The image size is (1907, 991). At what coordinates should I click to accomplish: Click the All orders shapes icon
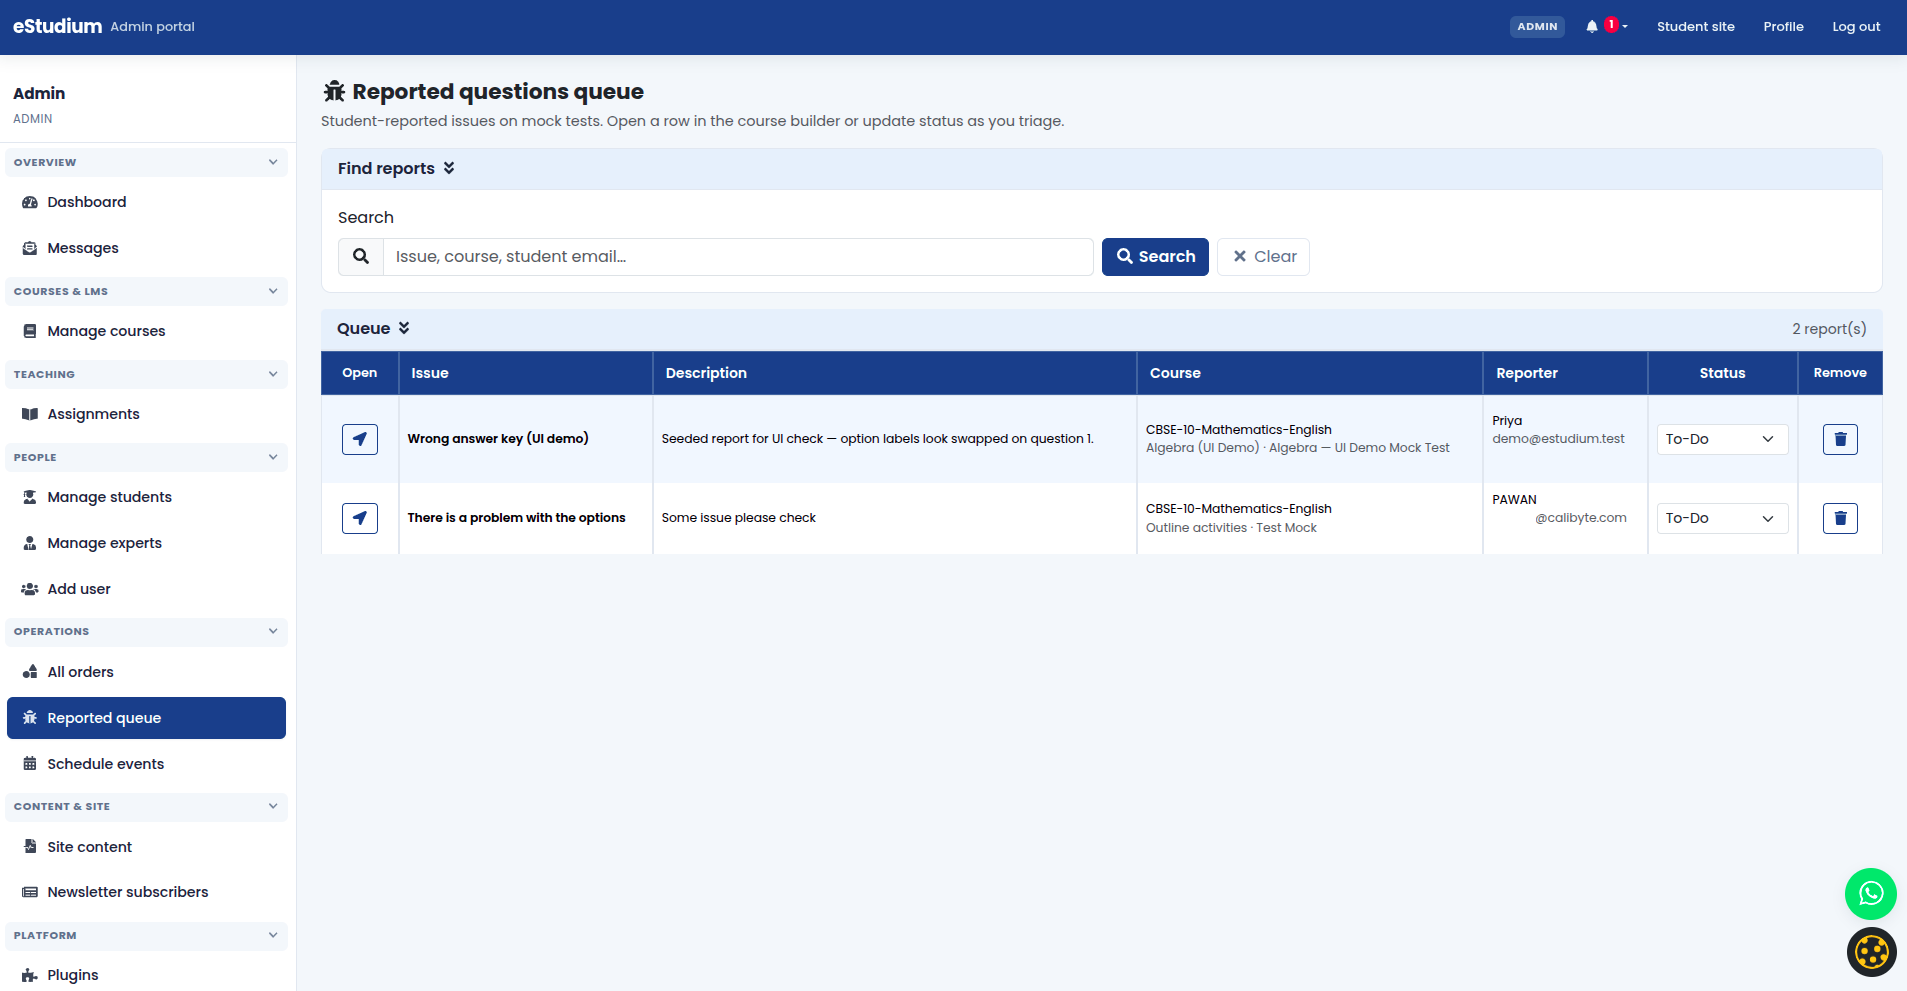30,672
